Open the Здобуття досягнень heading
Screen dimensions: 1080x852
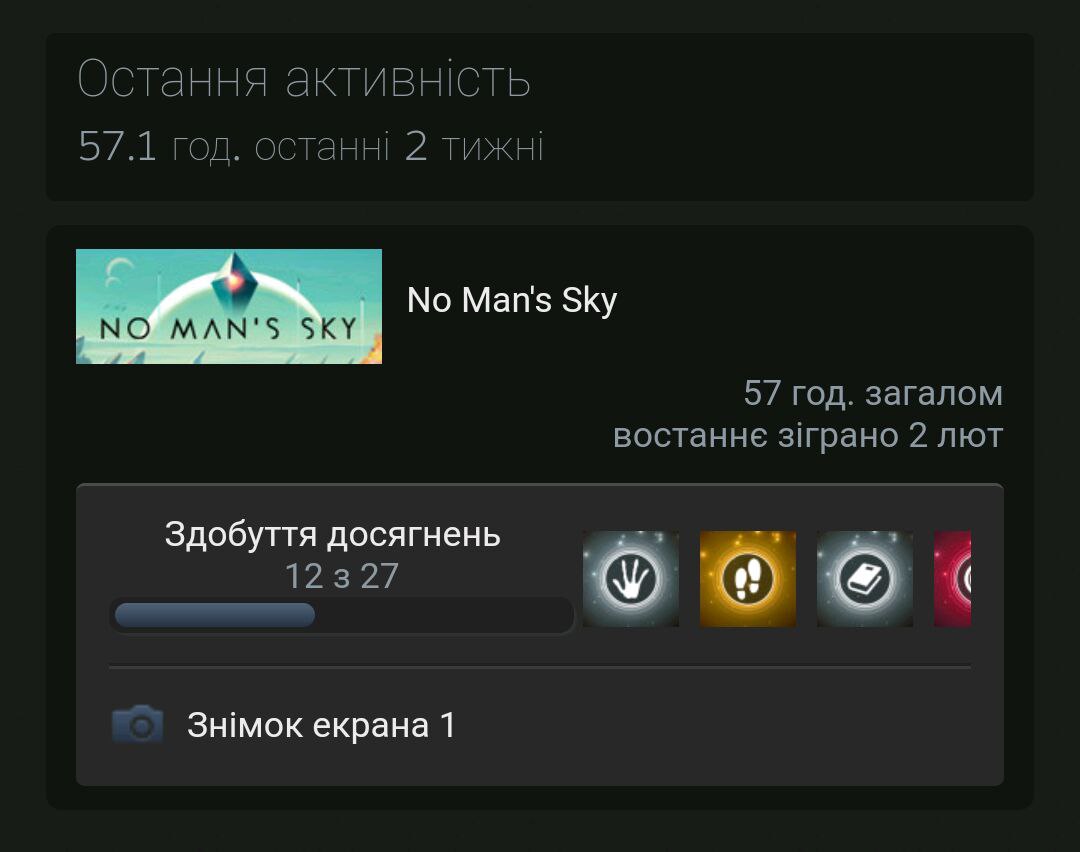tap(333, 534)
